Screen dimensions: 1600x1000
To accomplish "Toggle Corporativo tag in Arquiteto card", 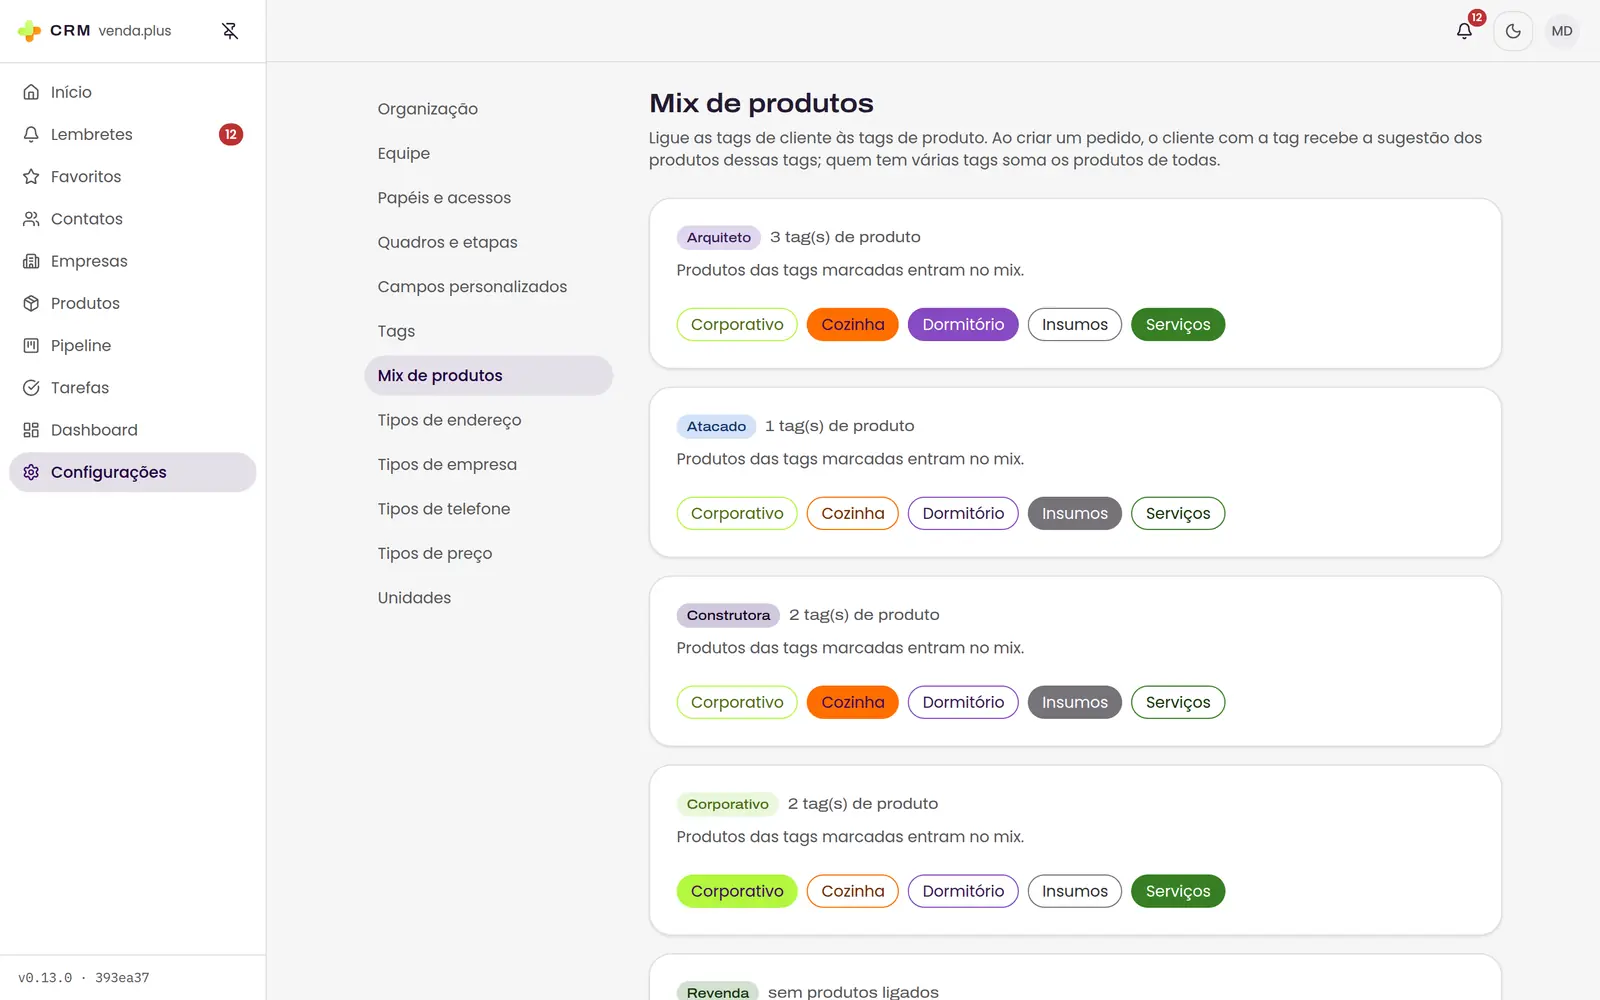I will point(737,325).
